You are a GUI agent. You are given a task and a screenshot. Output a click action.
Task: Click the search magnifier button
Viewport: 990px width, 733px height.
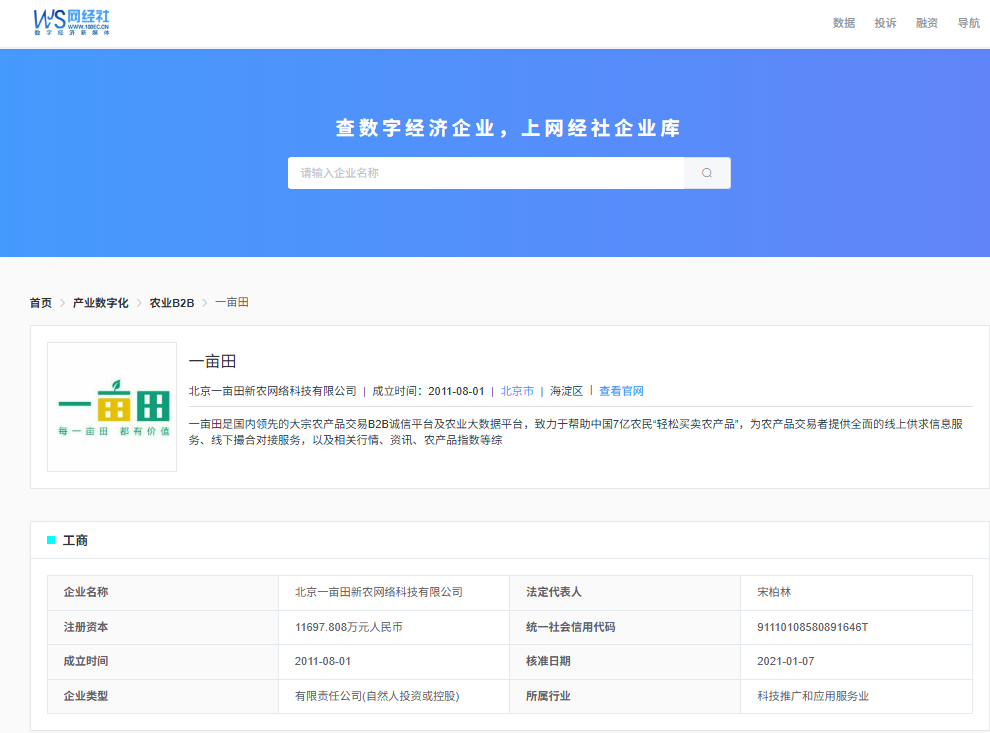click(707, 173)
